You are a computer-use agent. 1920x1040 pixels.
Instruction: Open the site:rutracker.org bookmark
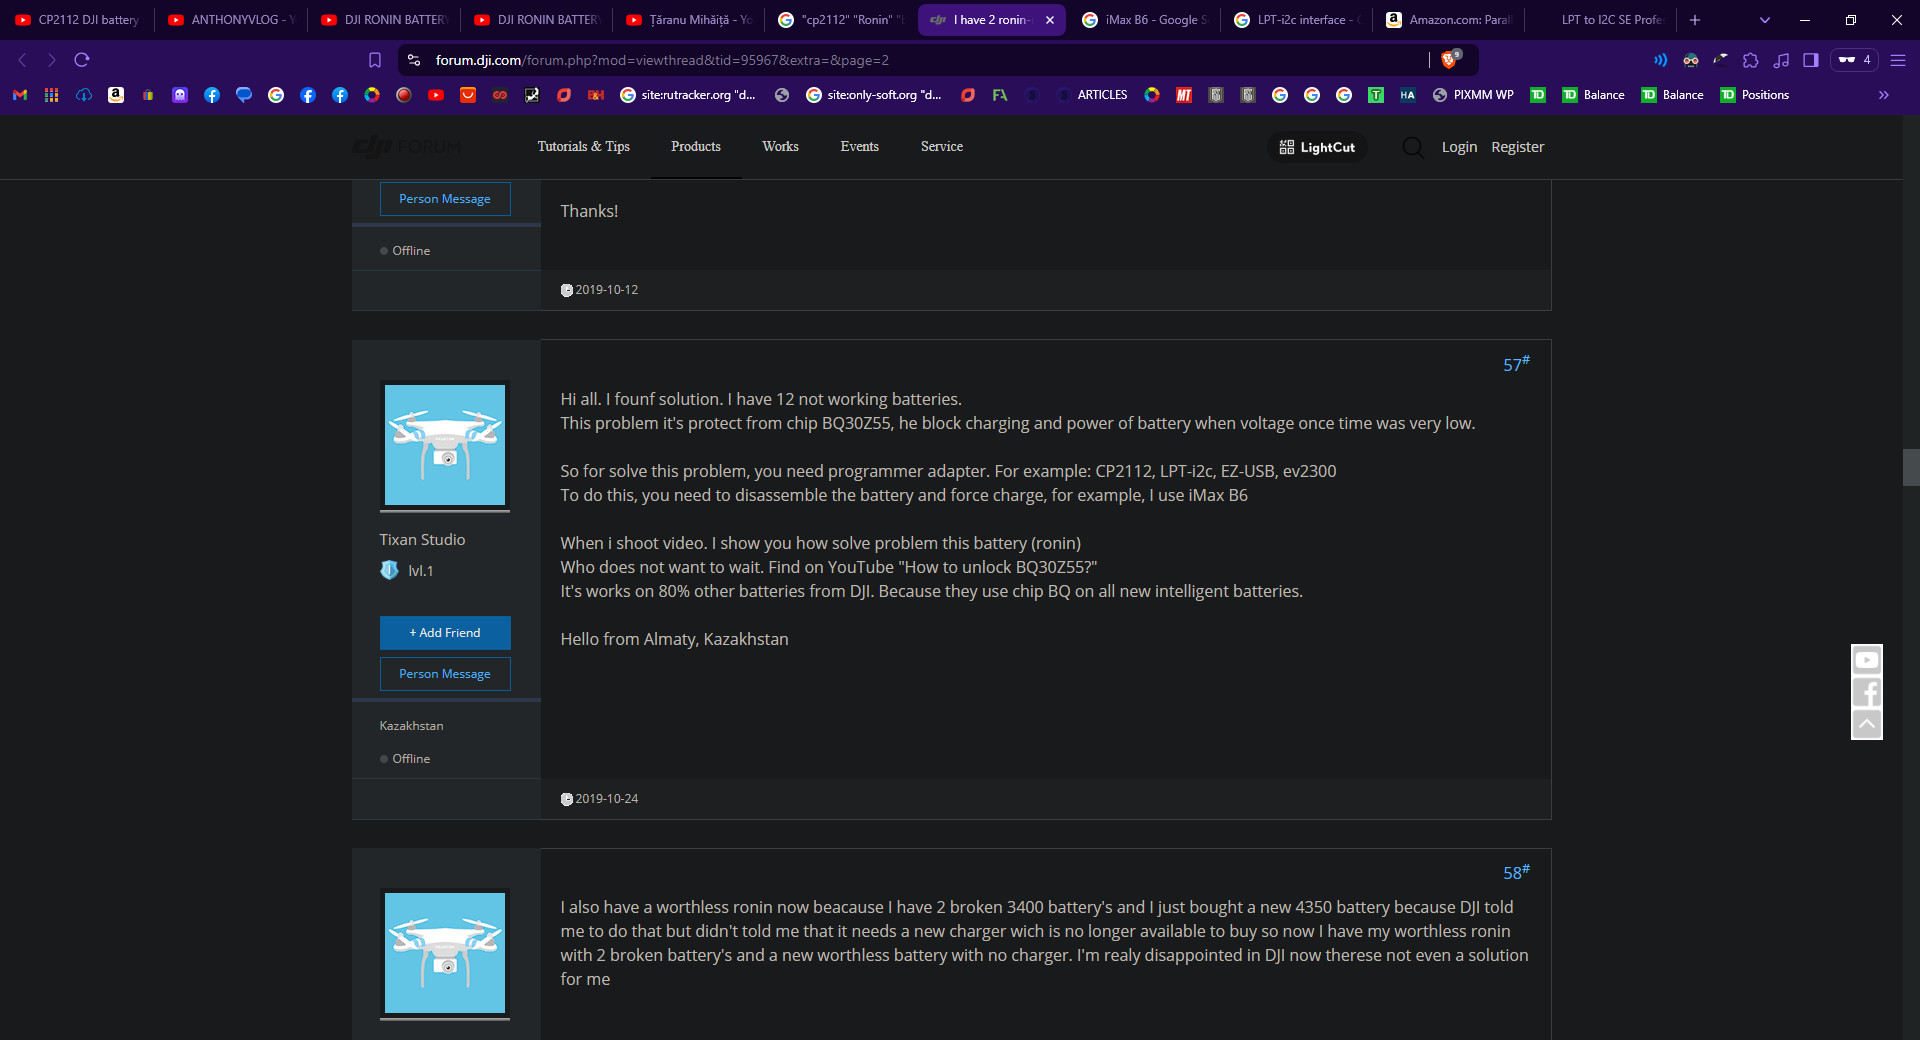[688, 95]
